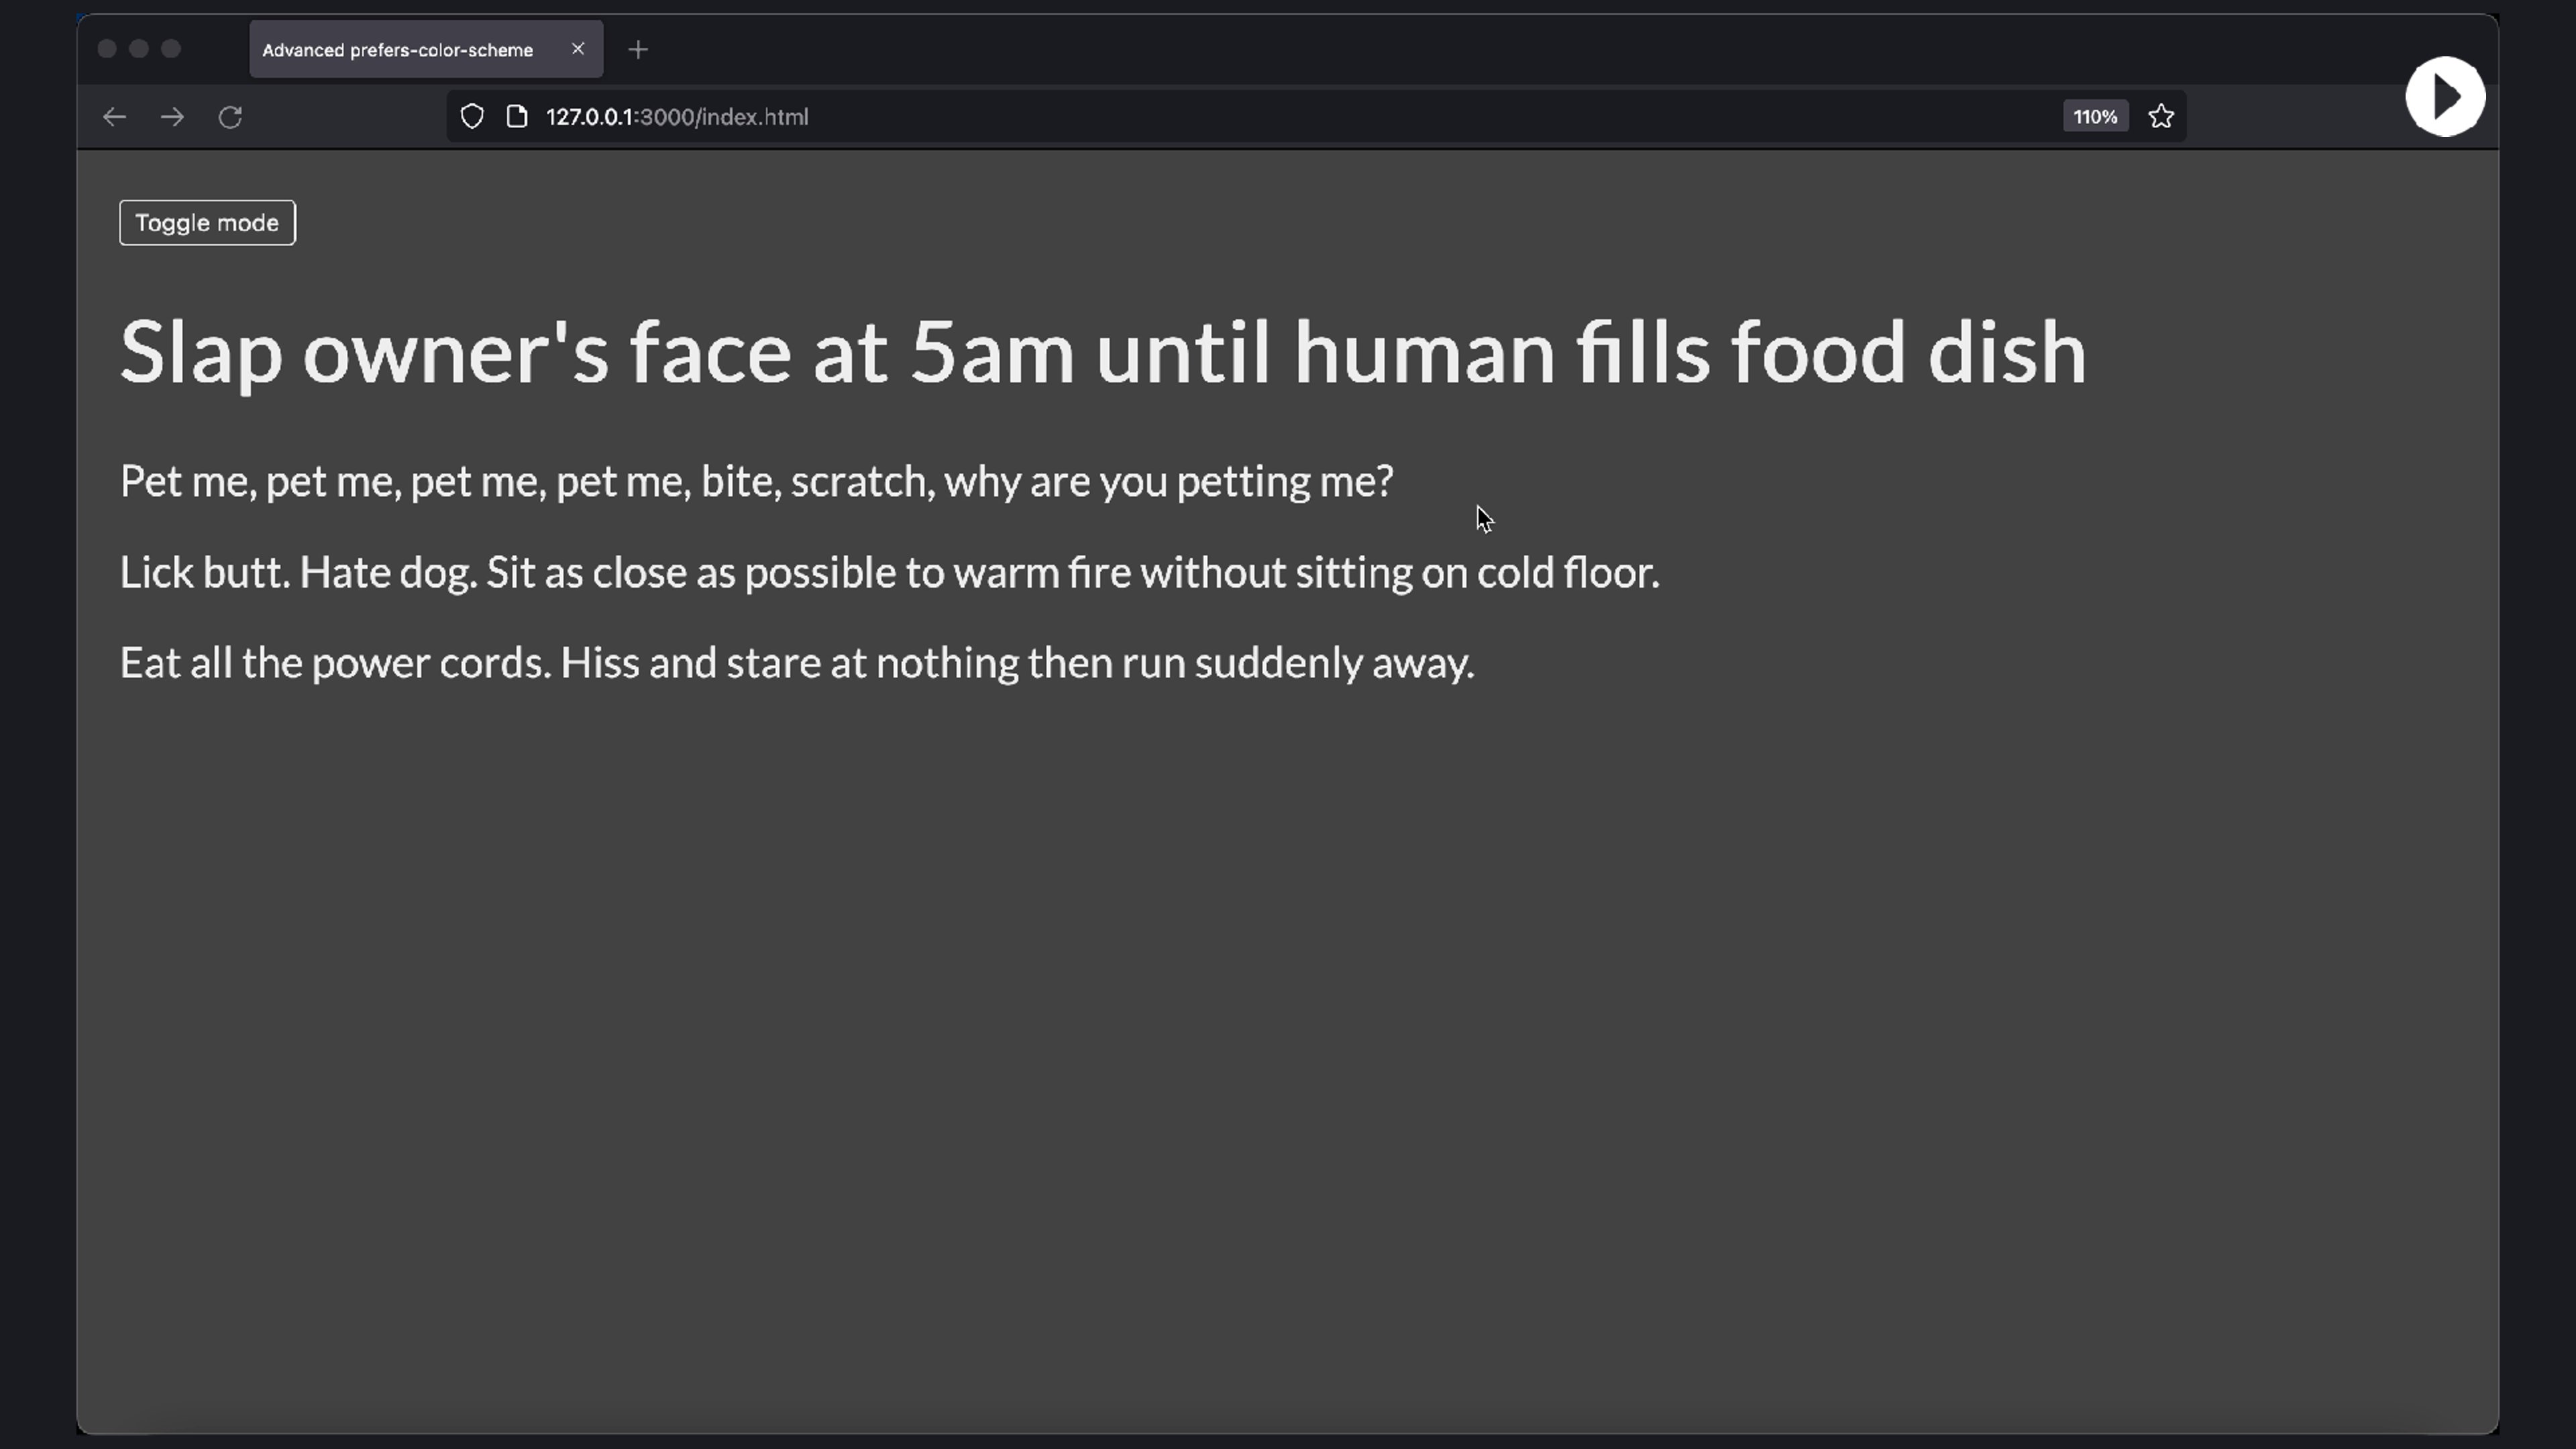2576x1449 pixels.
Task: Click the page info icon beside the URL
Action: pos(517,117)
